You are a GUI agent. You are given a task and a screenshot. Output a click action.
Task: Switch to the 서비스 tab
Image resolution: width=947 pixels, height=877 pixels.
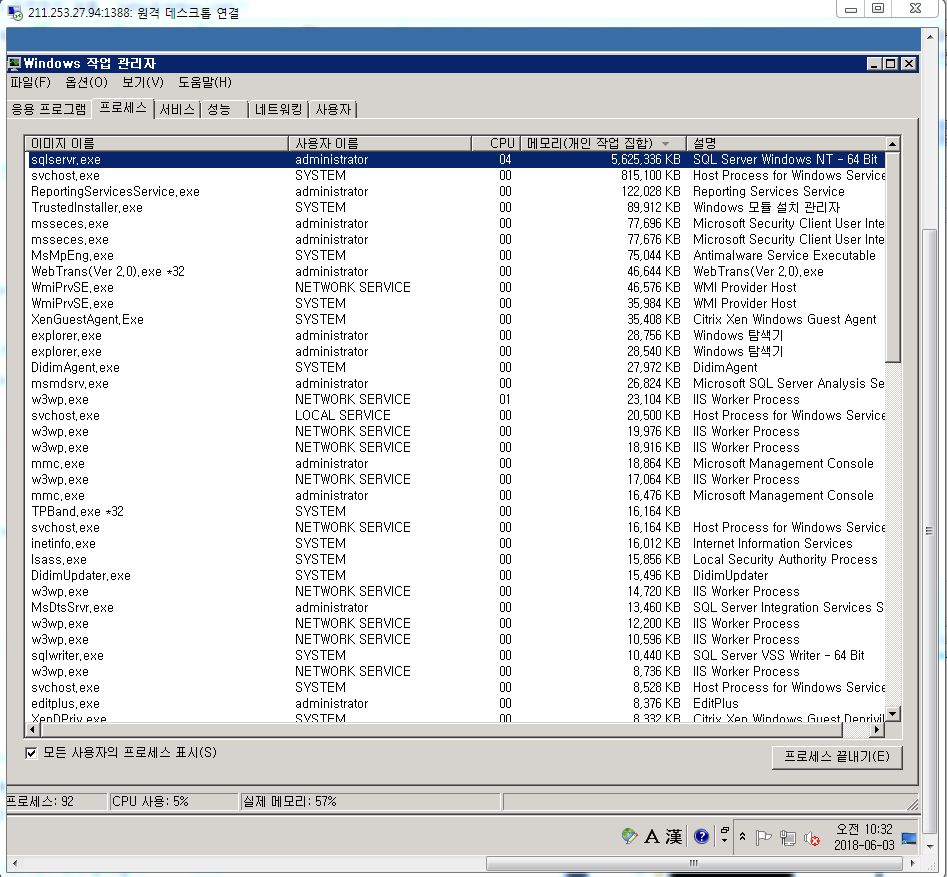pos(177,109)
